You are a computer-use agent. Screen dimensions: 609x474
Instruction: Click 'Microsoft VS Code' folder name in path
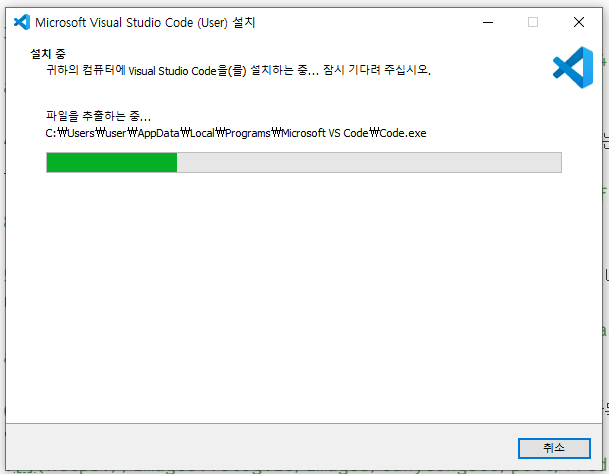pos(325,133)
